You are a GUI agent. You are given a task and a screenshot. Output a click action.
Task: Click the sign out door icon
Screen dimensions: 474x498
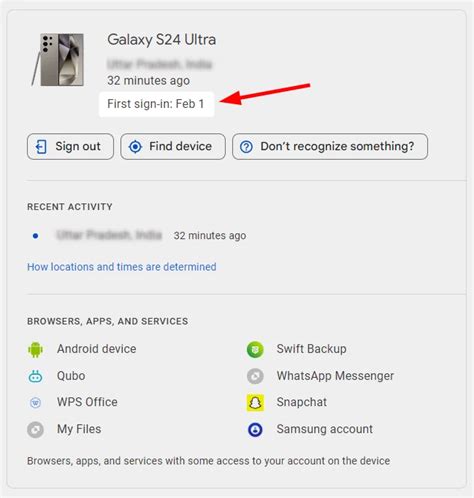tap(41, 147)
